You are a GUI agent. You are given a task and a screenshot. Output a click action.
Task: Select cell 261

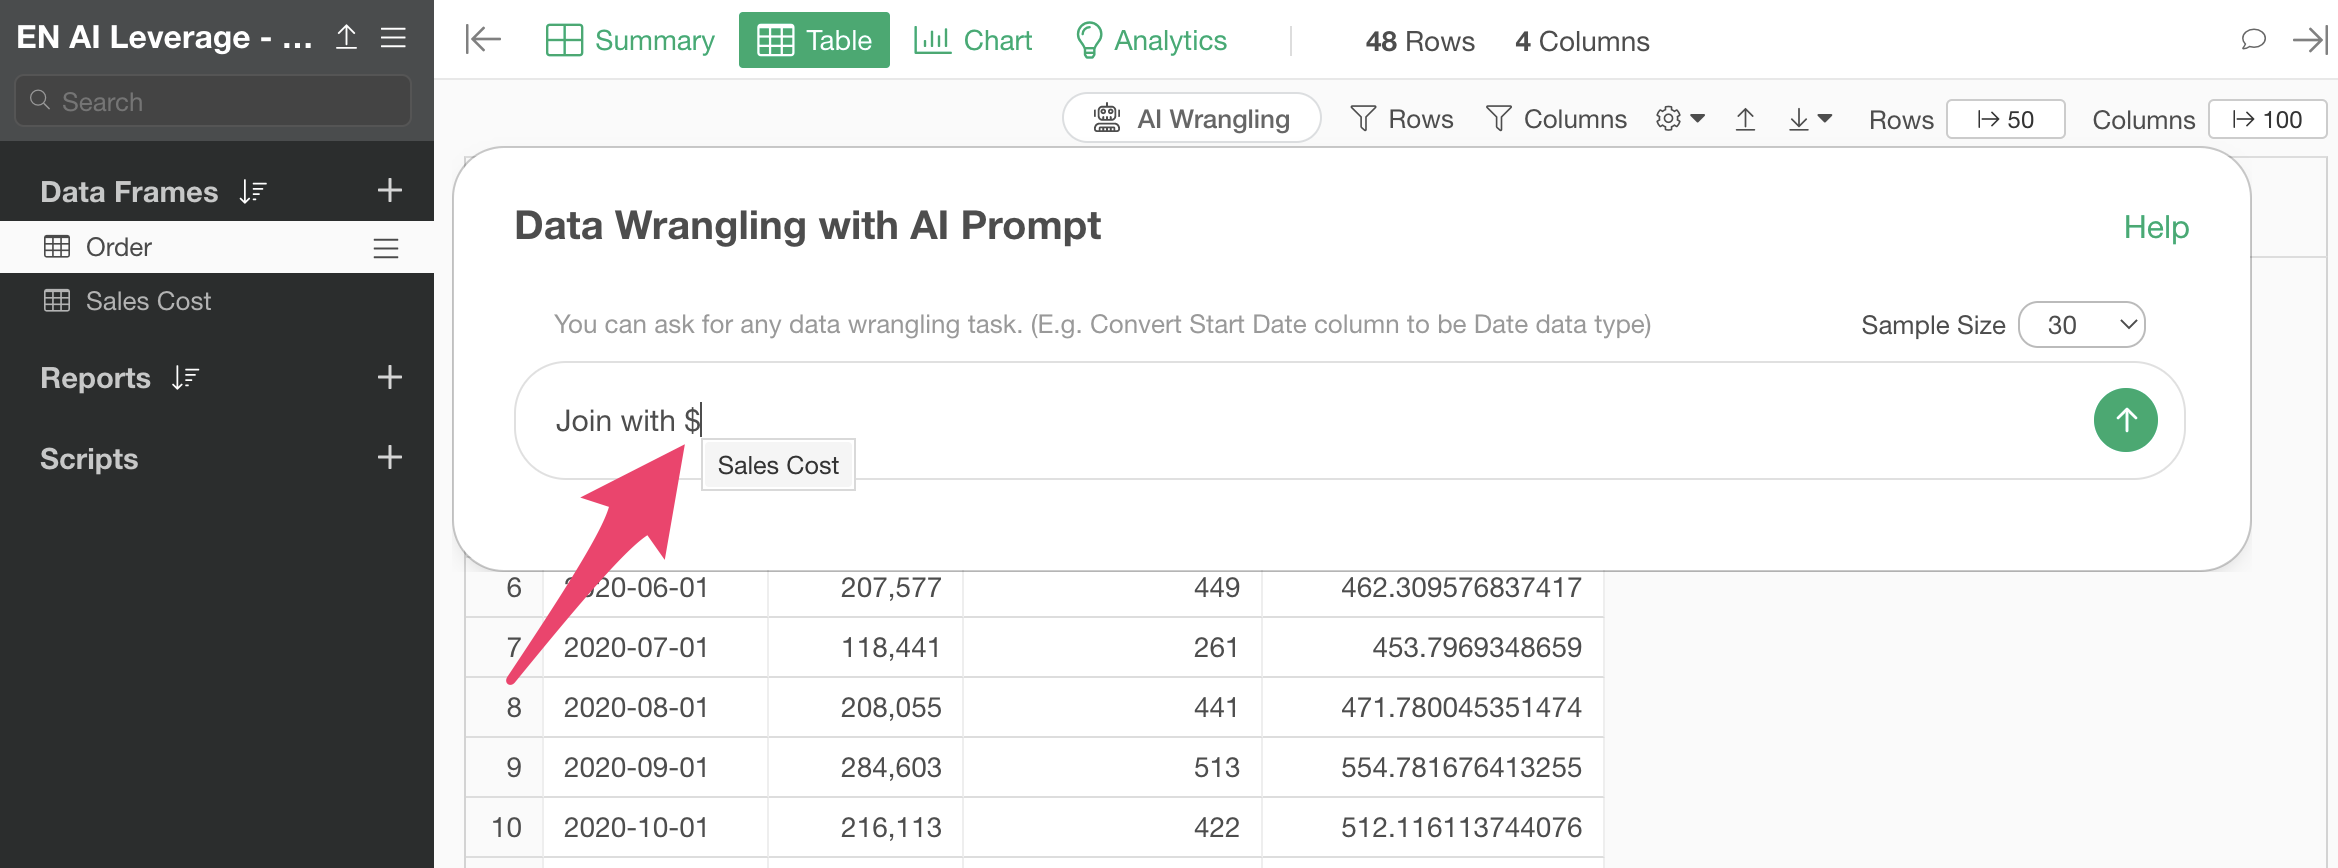pos(1112,647)
